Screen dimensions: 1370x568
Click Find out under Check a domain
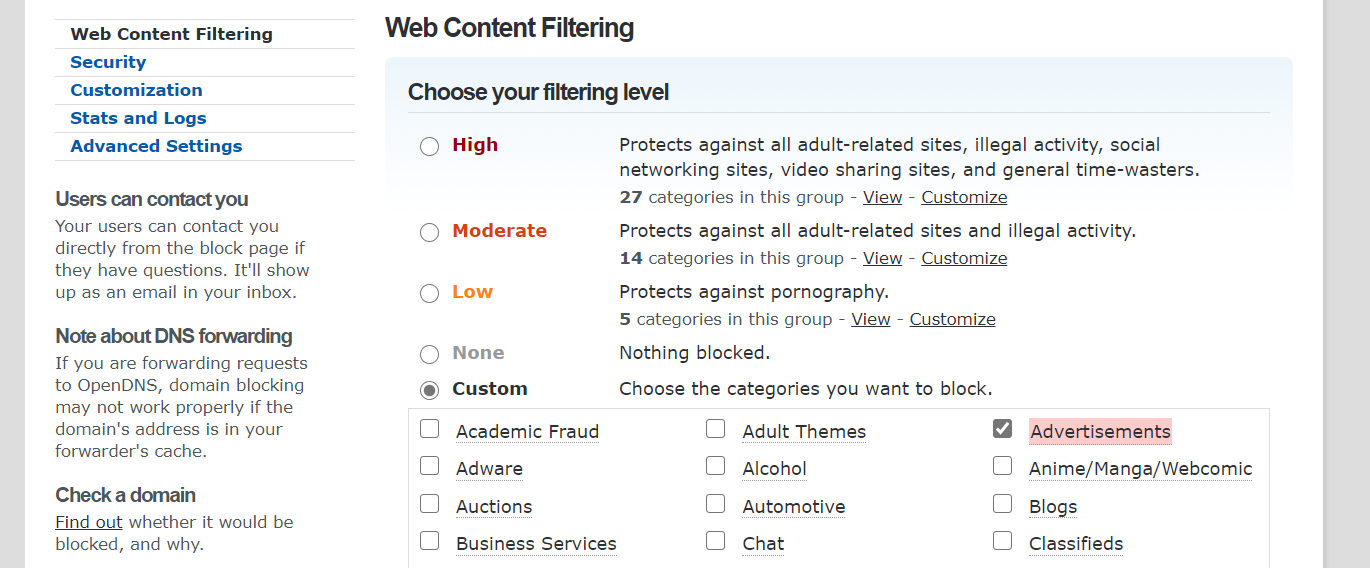coord(89,522)
